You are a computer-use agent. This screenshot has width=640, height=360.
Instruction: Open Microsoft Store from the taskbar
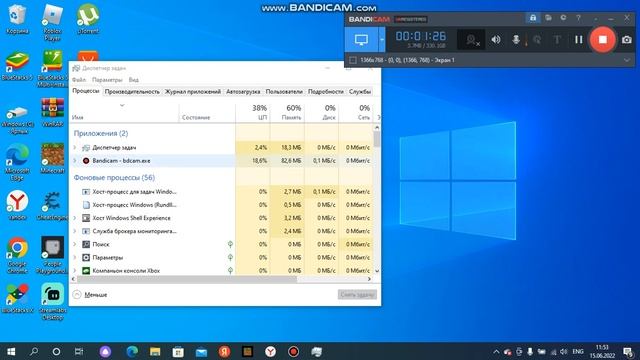pos(178,351)
